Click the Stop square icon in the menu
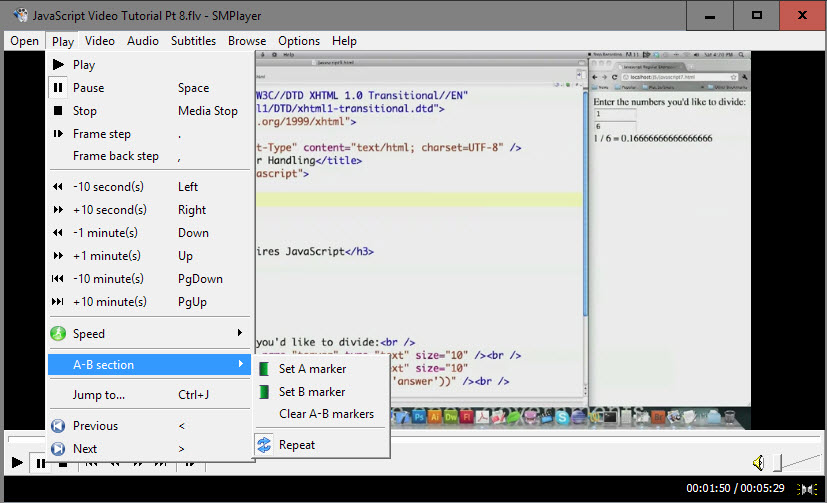The image size is (827, 503). (x=58, y=111)
